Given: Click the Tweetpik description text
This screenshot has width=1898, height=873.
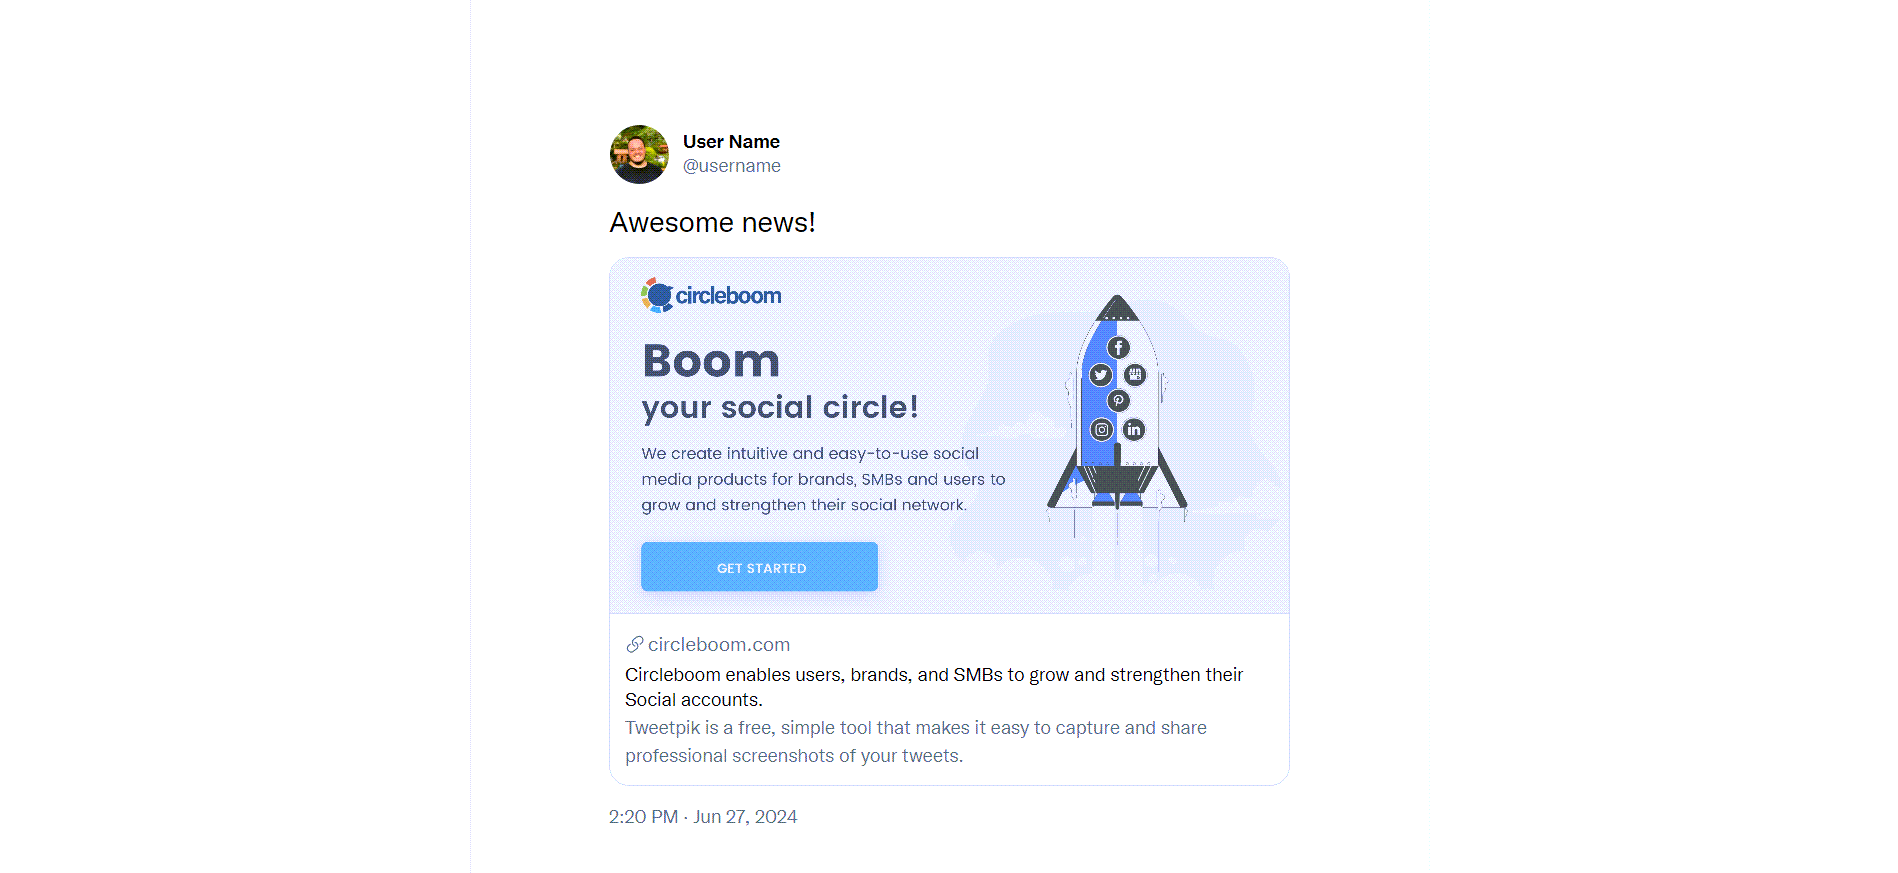Looking at the screenshot, I should pyautogui.click(x=915, y=741).
